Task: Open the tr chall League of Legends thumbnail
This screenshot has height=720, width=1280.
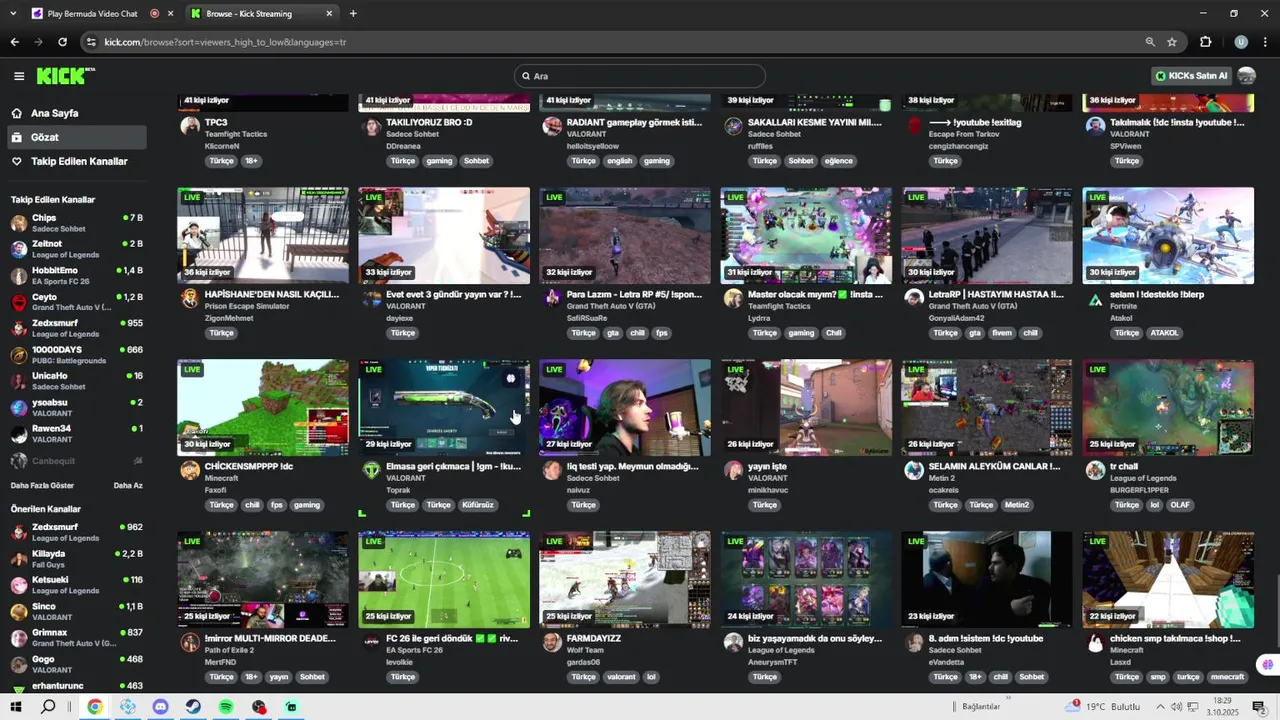Action: pos(1168,408)
